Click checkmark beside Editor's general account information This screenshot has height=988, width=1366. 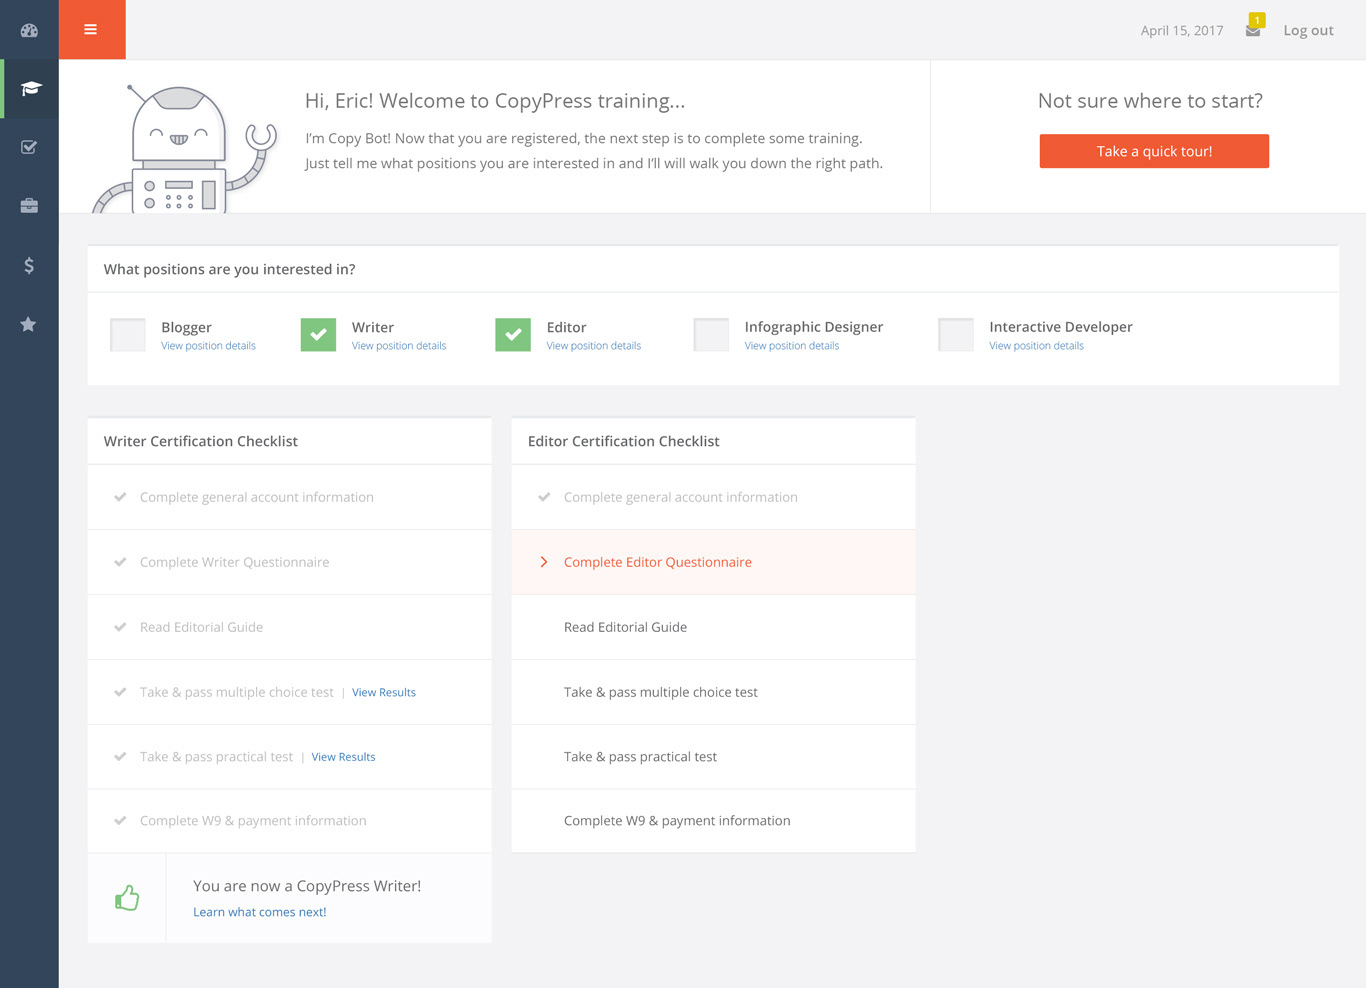pyautogui.click(x=544, y=497)
